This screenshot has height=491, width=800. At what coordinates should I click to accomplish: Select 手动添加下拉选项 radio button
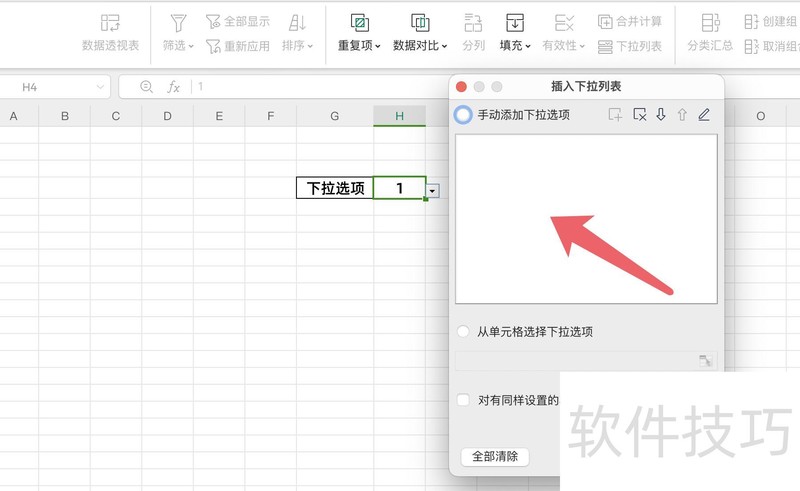coord(463,114)
